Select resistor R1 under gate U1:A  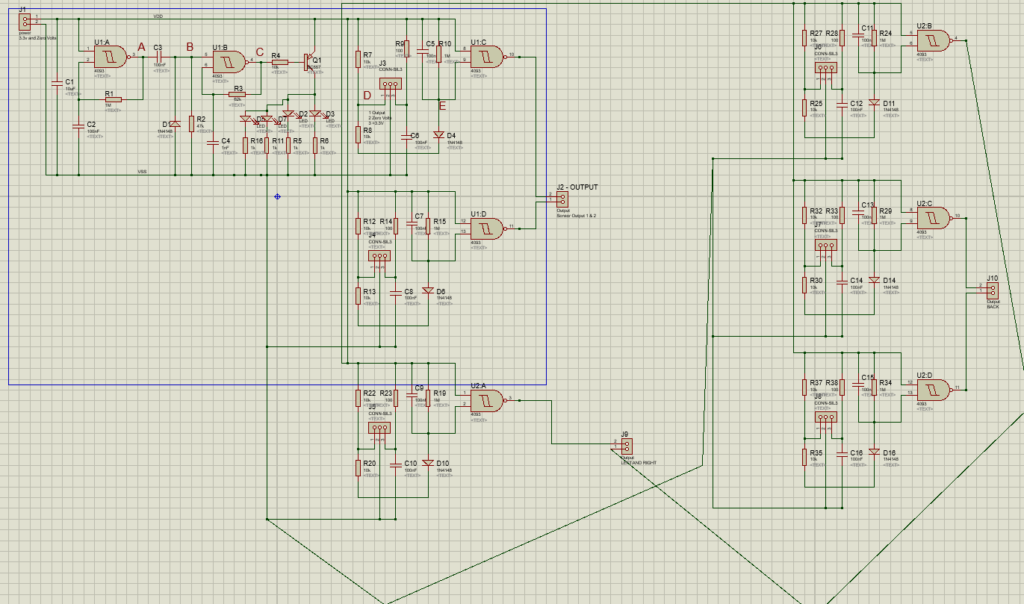[111, 99]
